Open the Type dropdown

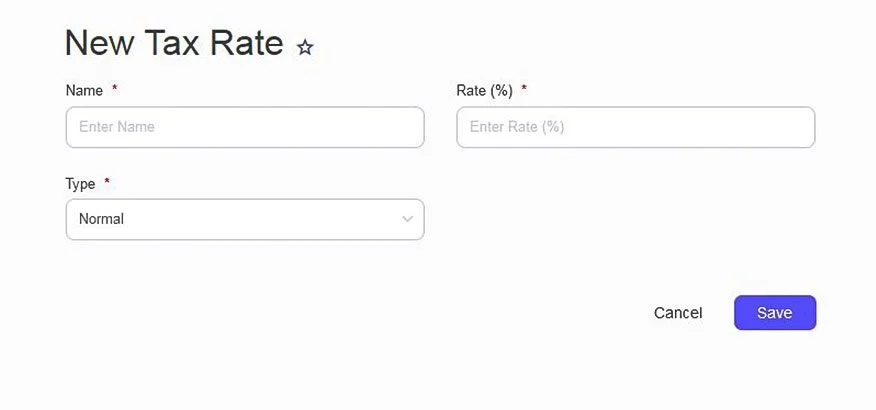point(245,219)
